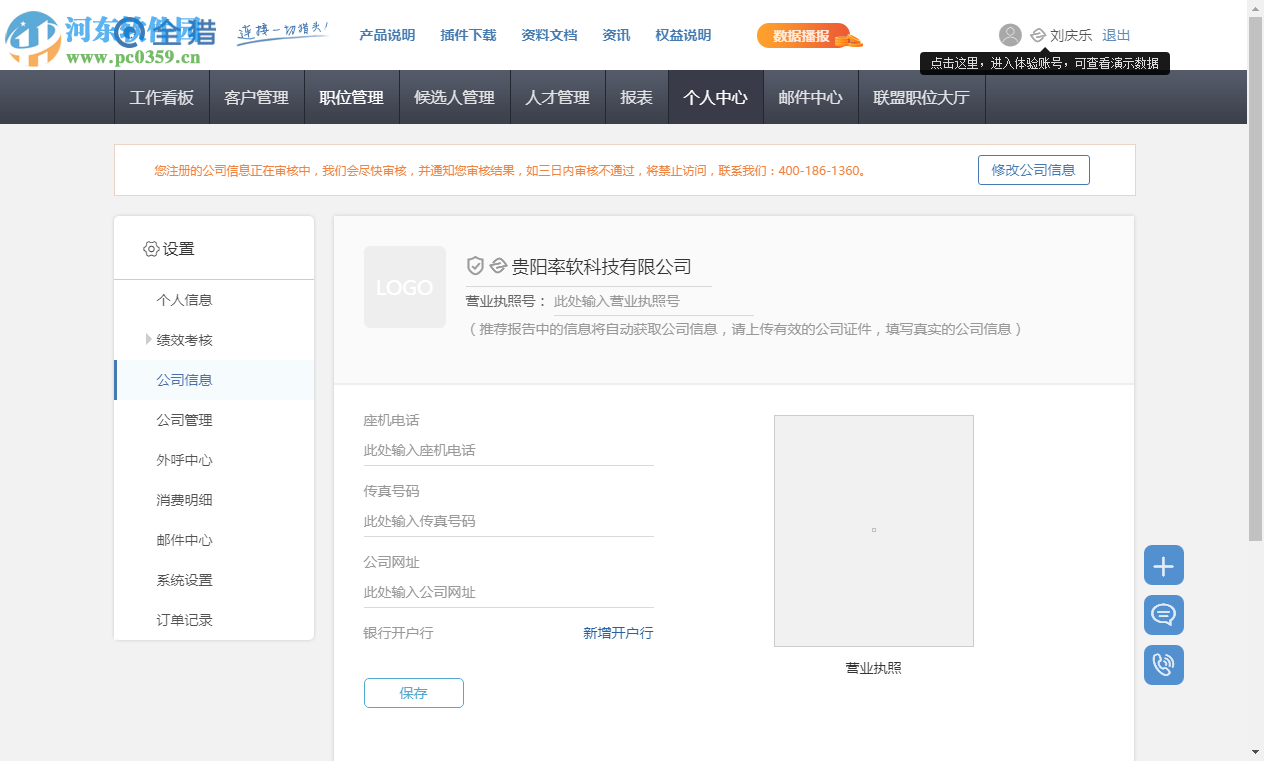Viewport: 1264px width, 761px height.
Task: Select 邮件中心 in the sidebar
Action: (214, 540)
